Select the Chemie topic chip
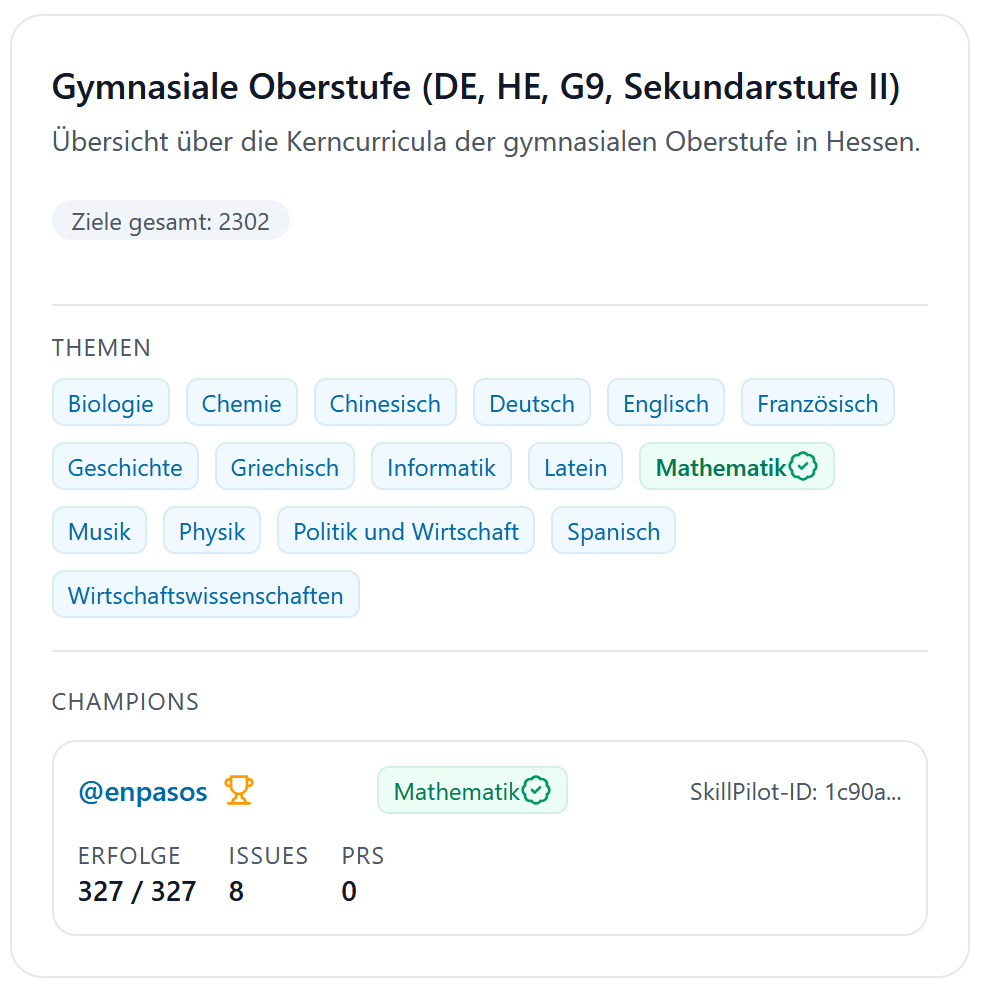 241,402
